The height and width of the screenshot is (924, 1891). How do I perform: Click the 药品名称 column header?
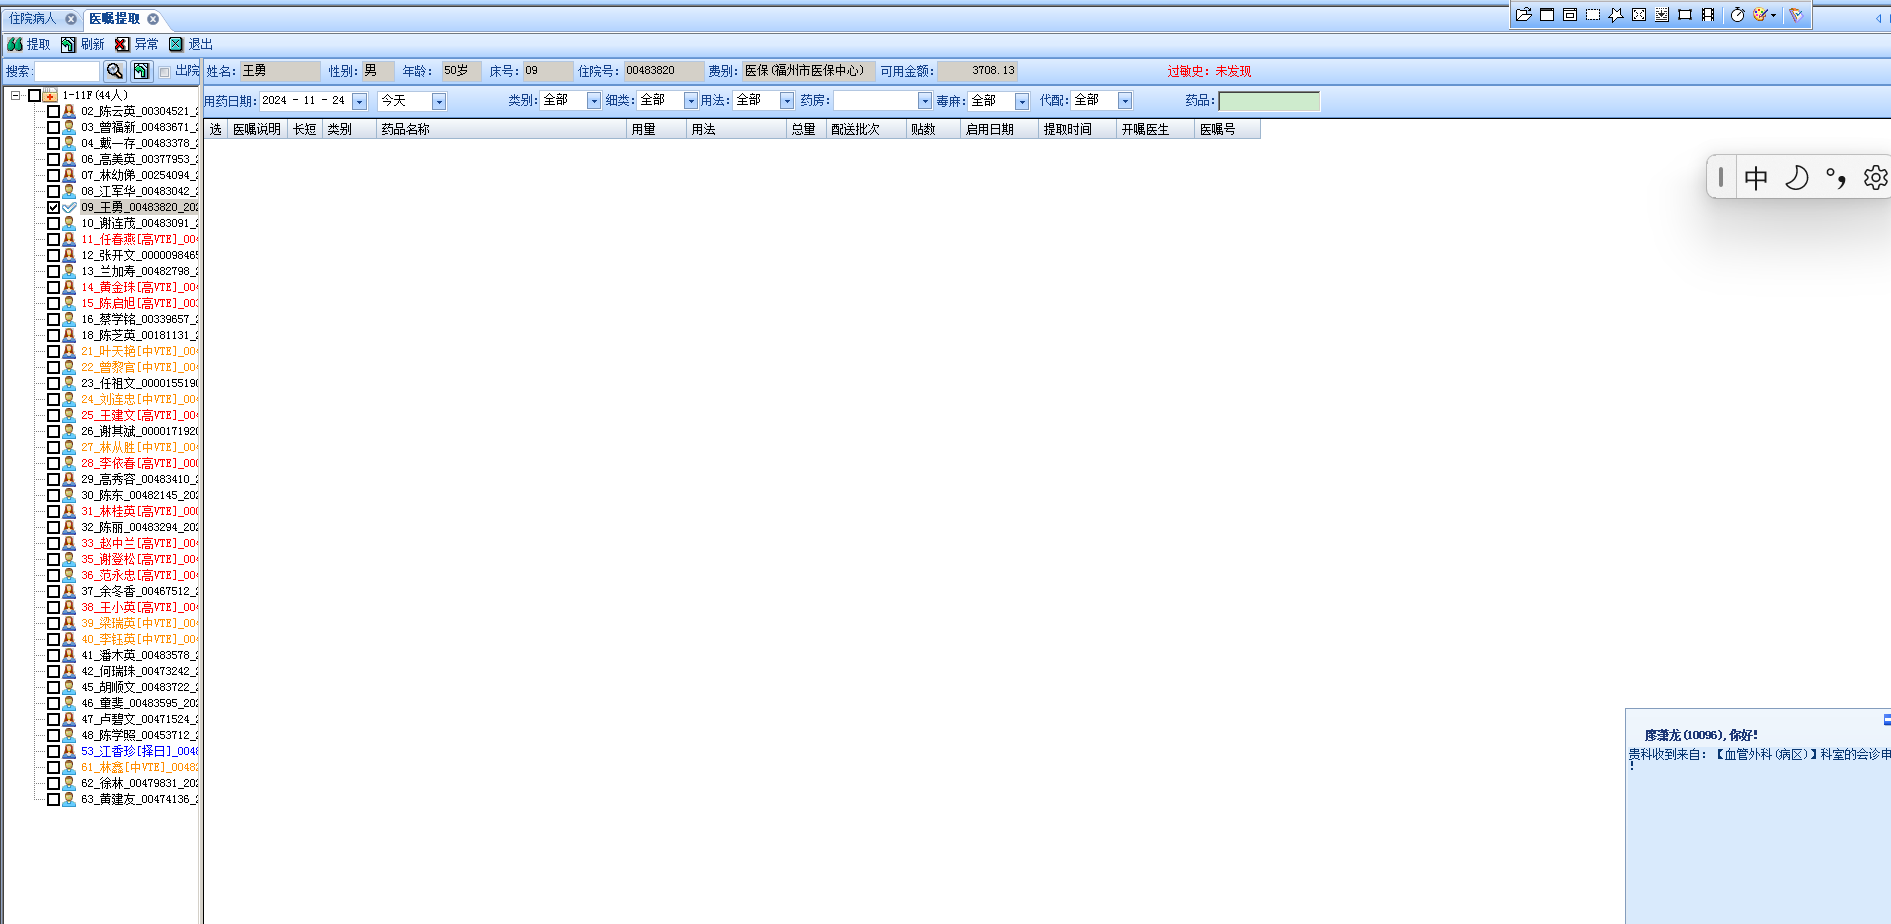coord(502,129)
